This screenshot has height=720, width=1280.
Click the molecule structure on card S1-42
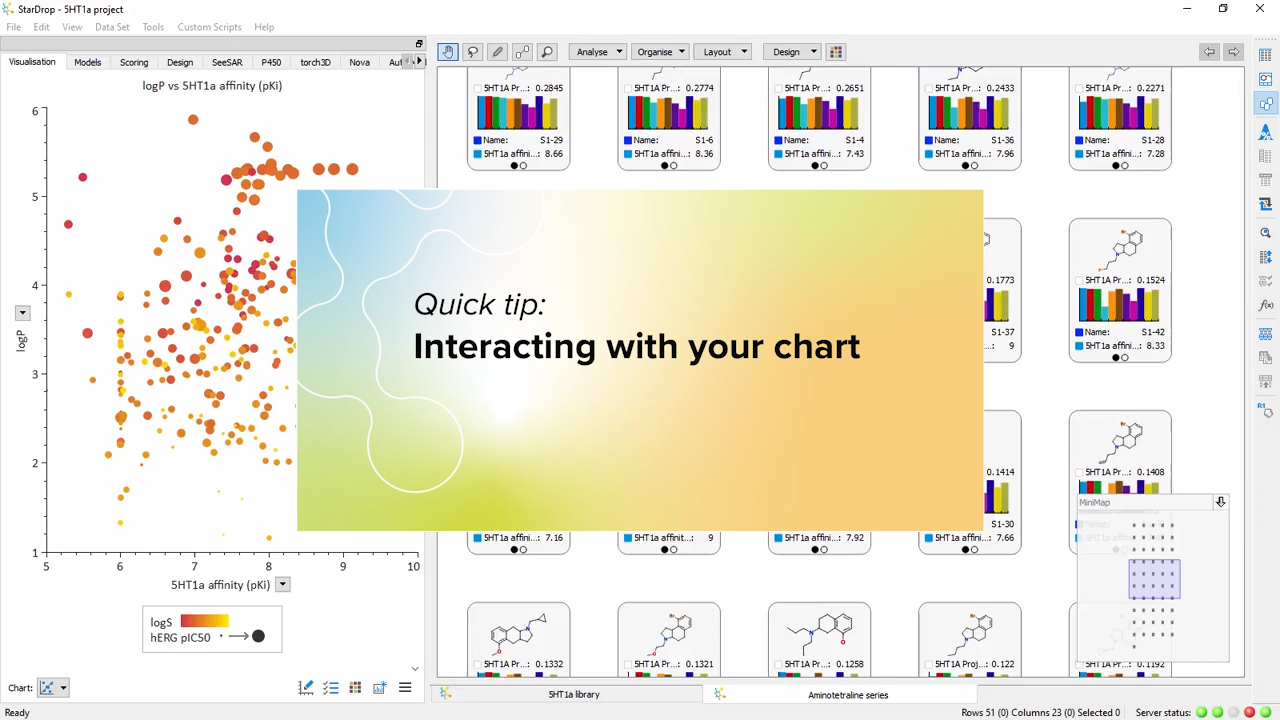[x=1120, y=249]
